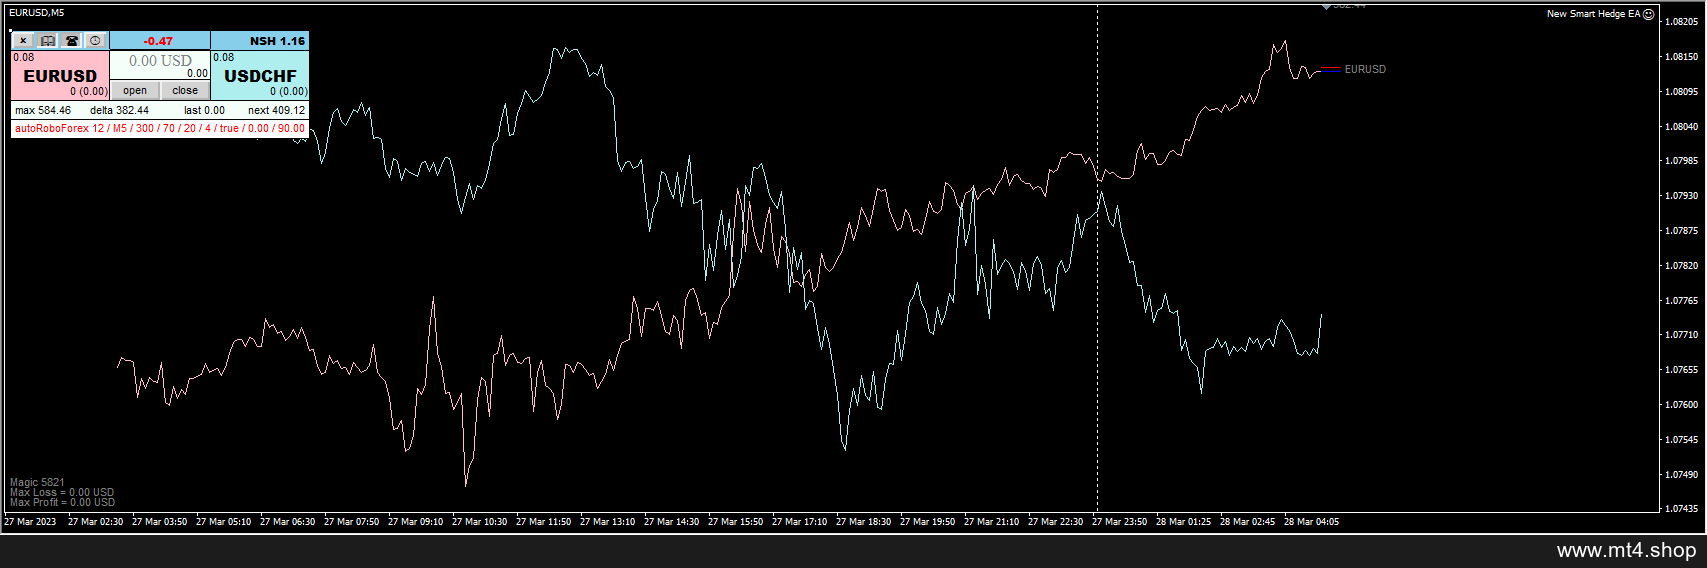Click the 'New Smart Hedge EA' label
Screen dimensions: 1707x568
1593,14
